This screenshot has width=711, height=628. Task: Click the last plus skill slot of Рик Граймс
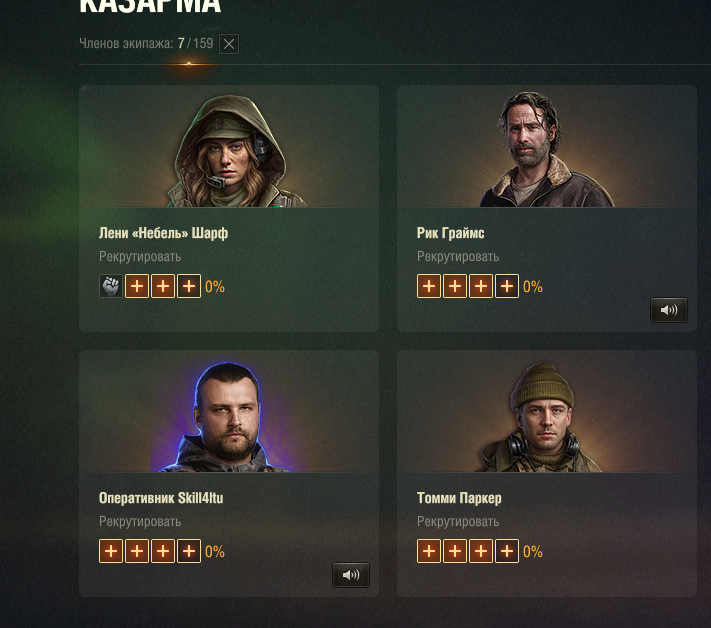[507, 286]
